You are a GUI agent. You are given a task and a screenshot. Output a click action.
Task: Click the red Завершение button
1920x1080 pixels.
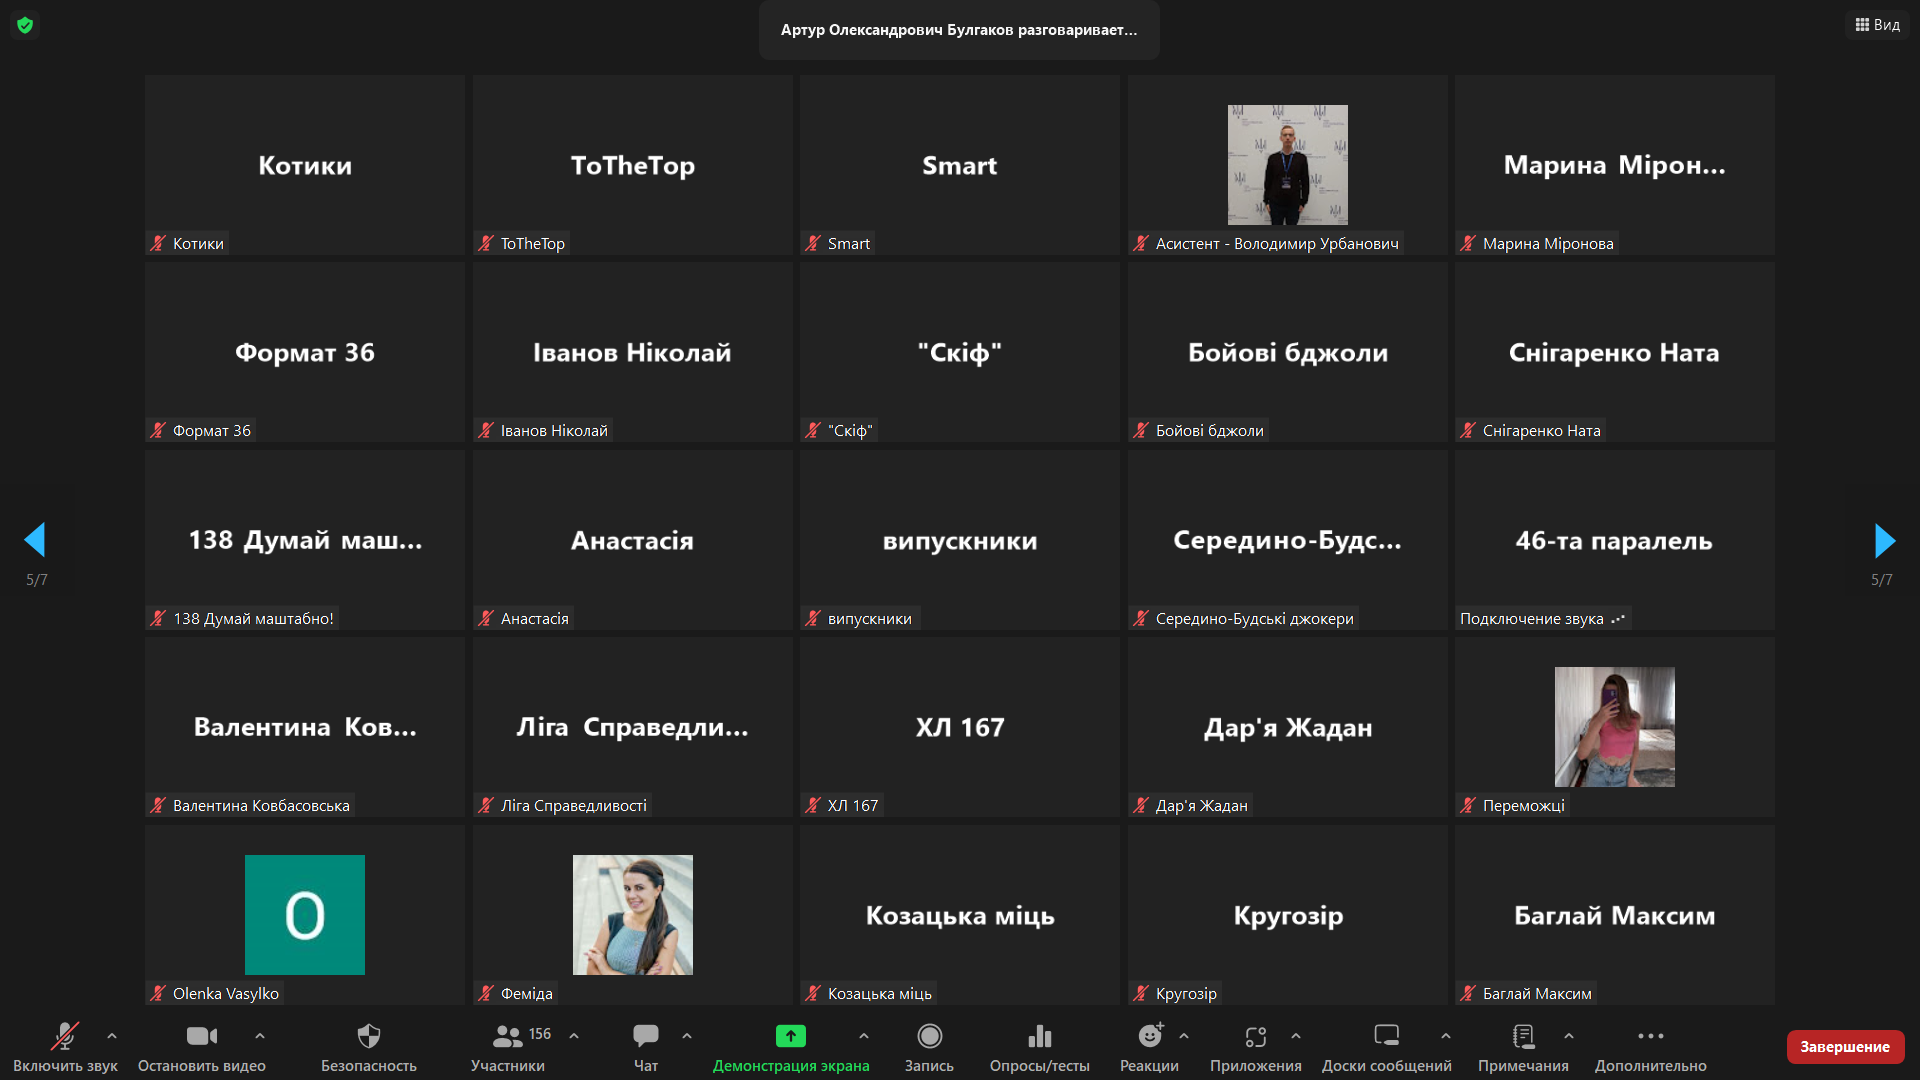[1844, 1046]
